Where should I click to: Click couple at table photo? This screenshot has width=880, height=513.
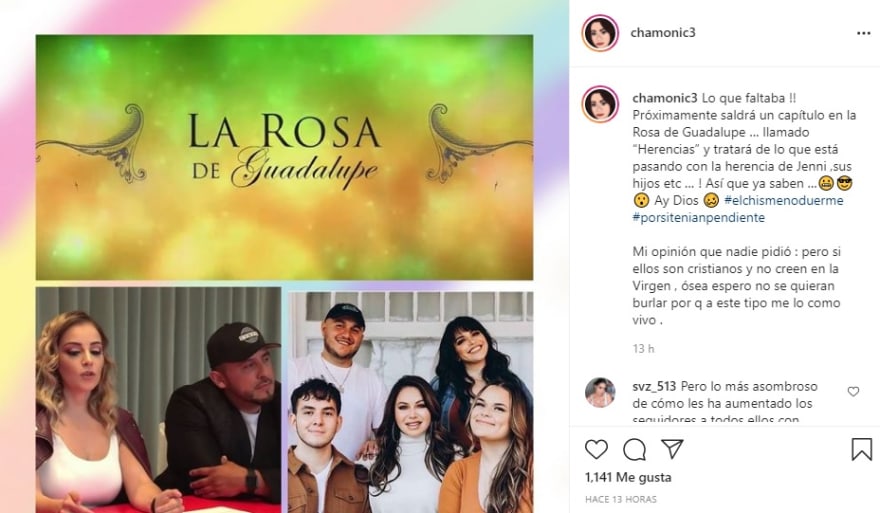[158, 400]
